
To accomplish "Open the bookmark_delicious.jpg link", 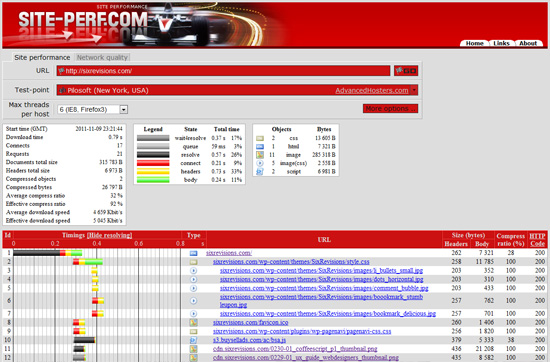I will tap(328, 313).
